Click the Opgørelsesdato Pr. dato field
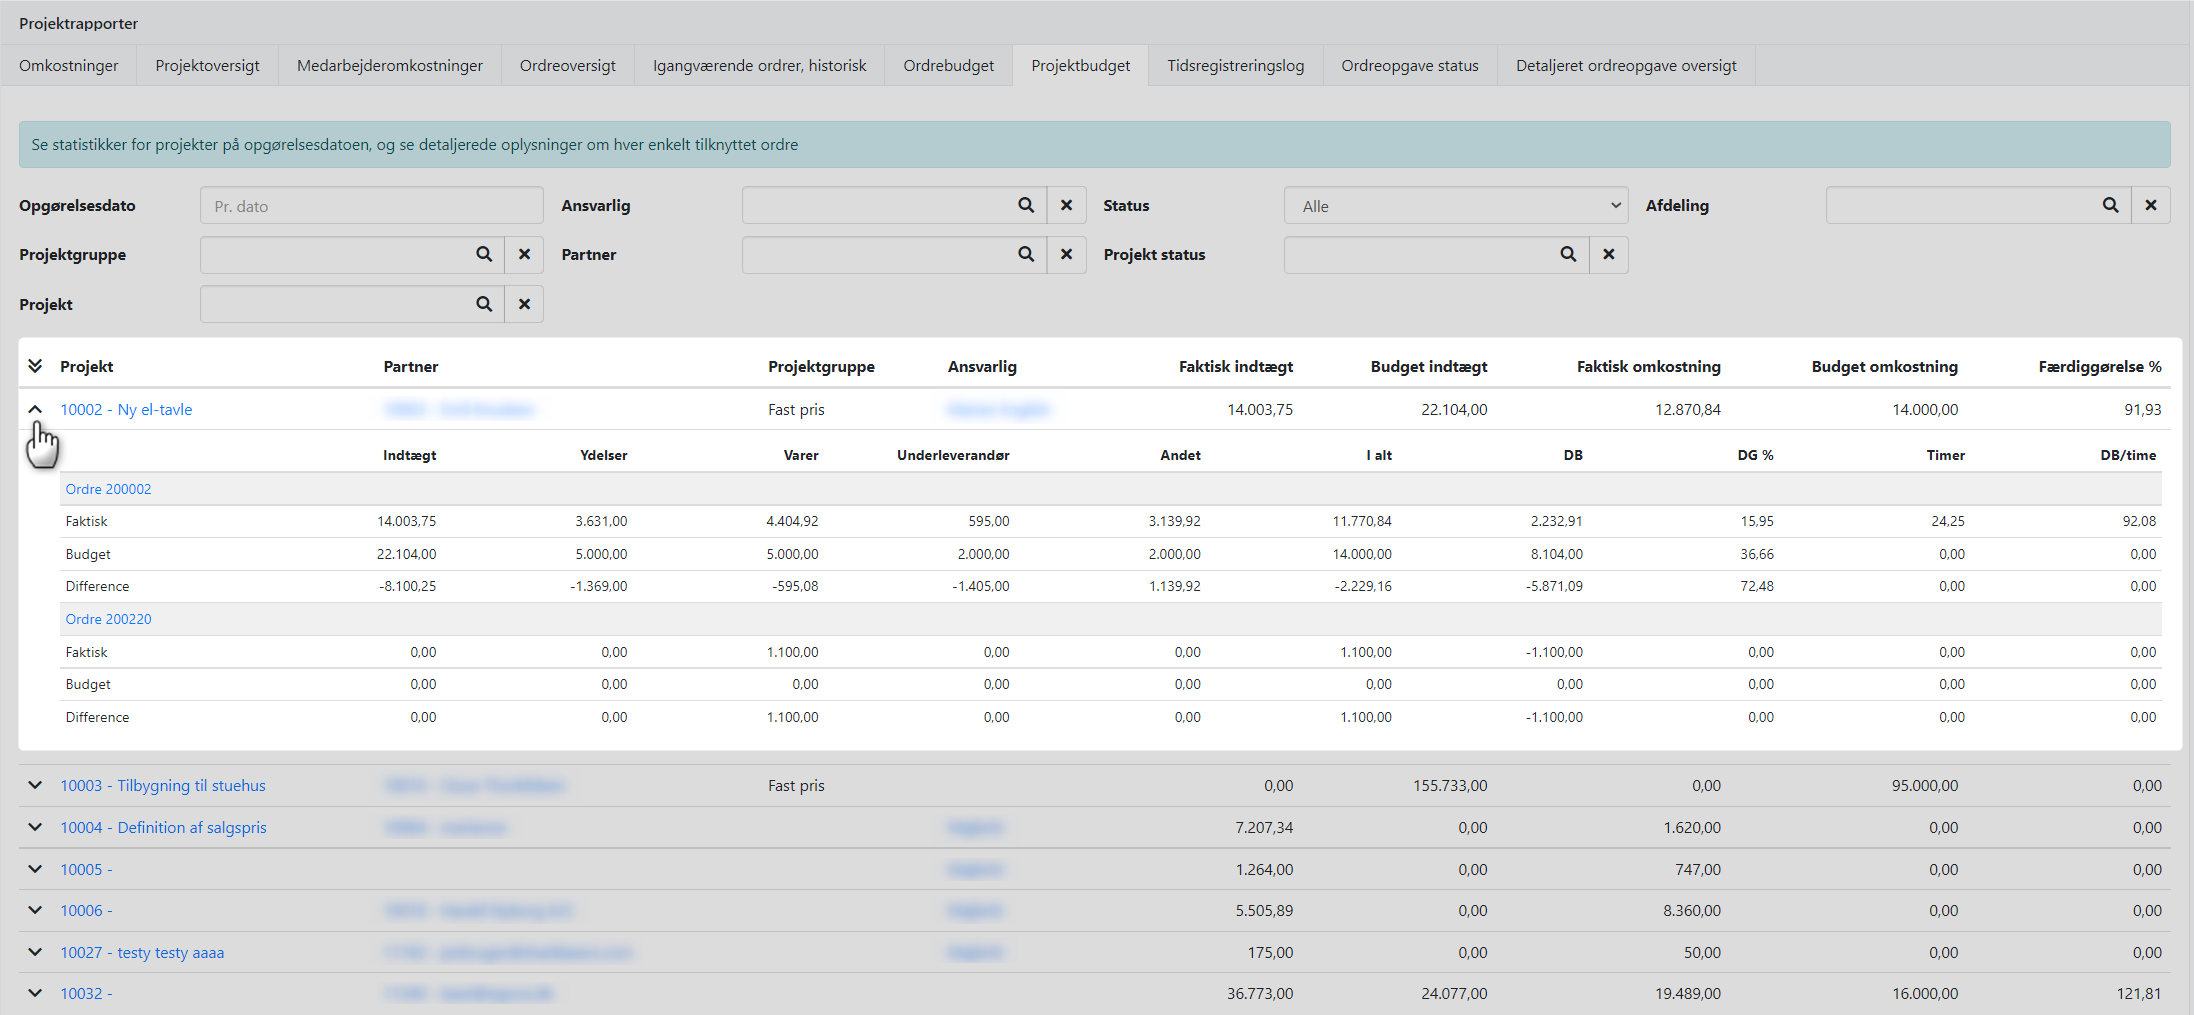 (372, 206)
